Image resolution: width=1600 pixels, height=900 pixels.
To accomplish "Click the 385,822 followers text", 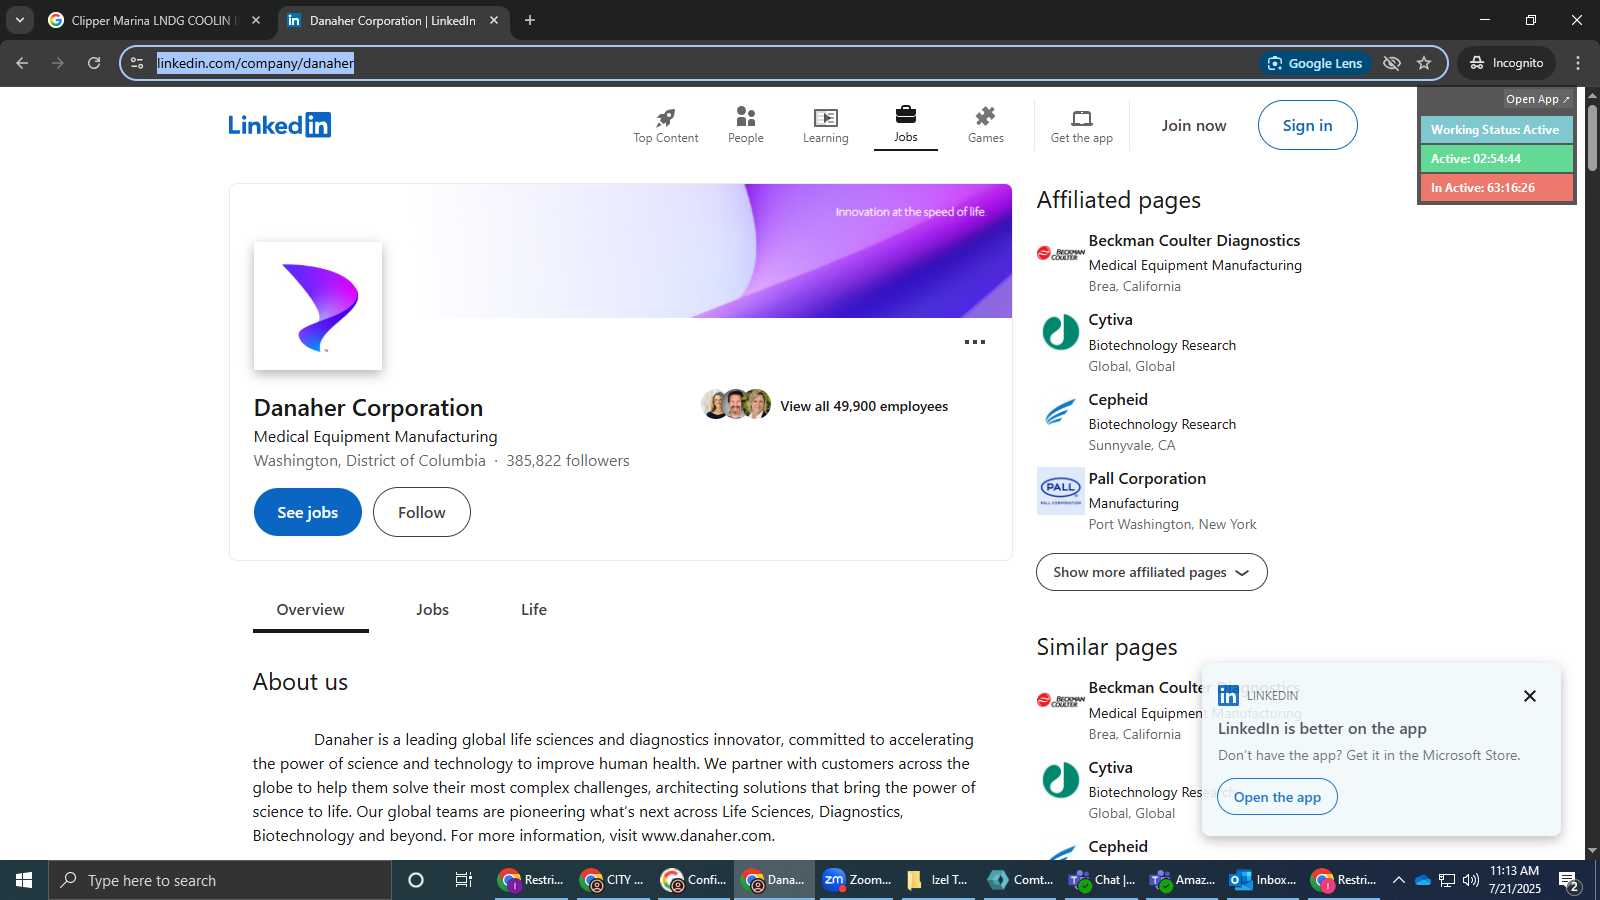I will (x=567, y=461).
